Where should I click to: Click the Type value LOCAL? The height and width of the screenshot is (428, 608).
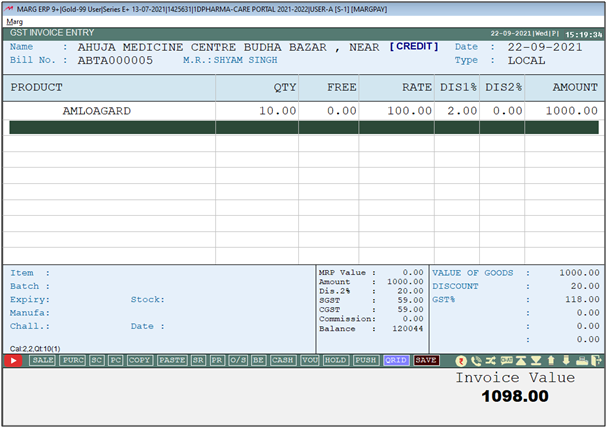(527, 61)
